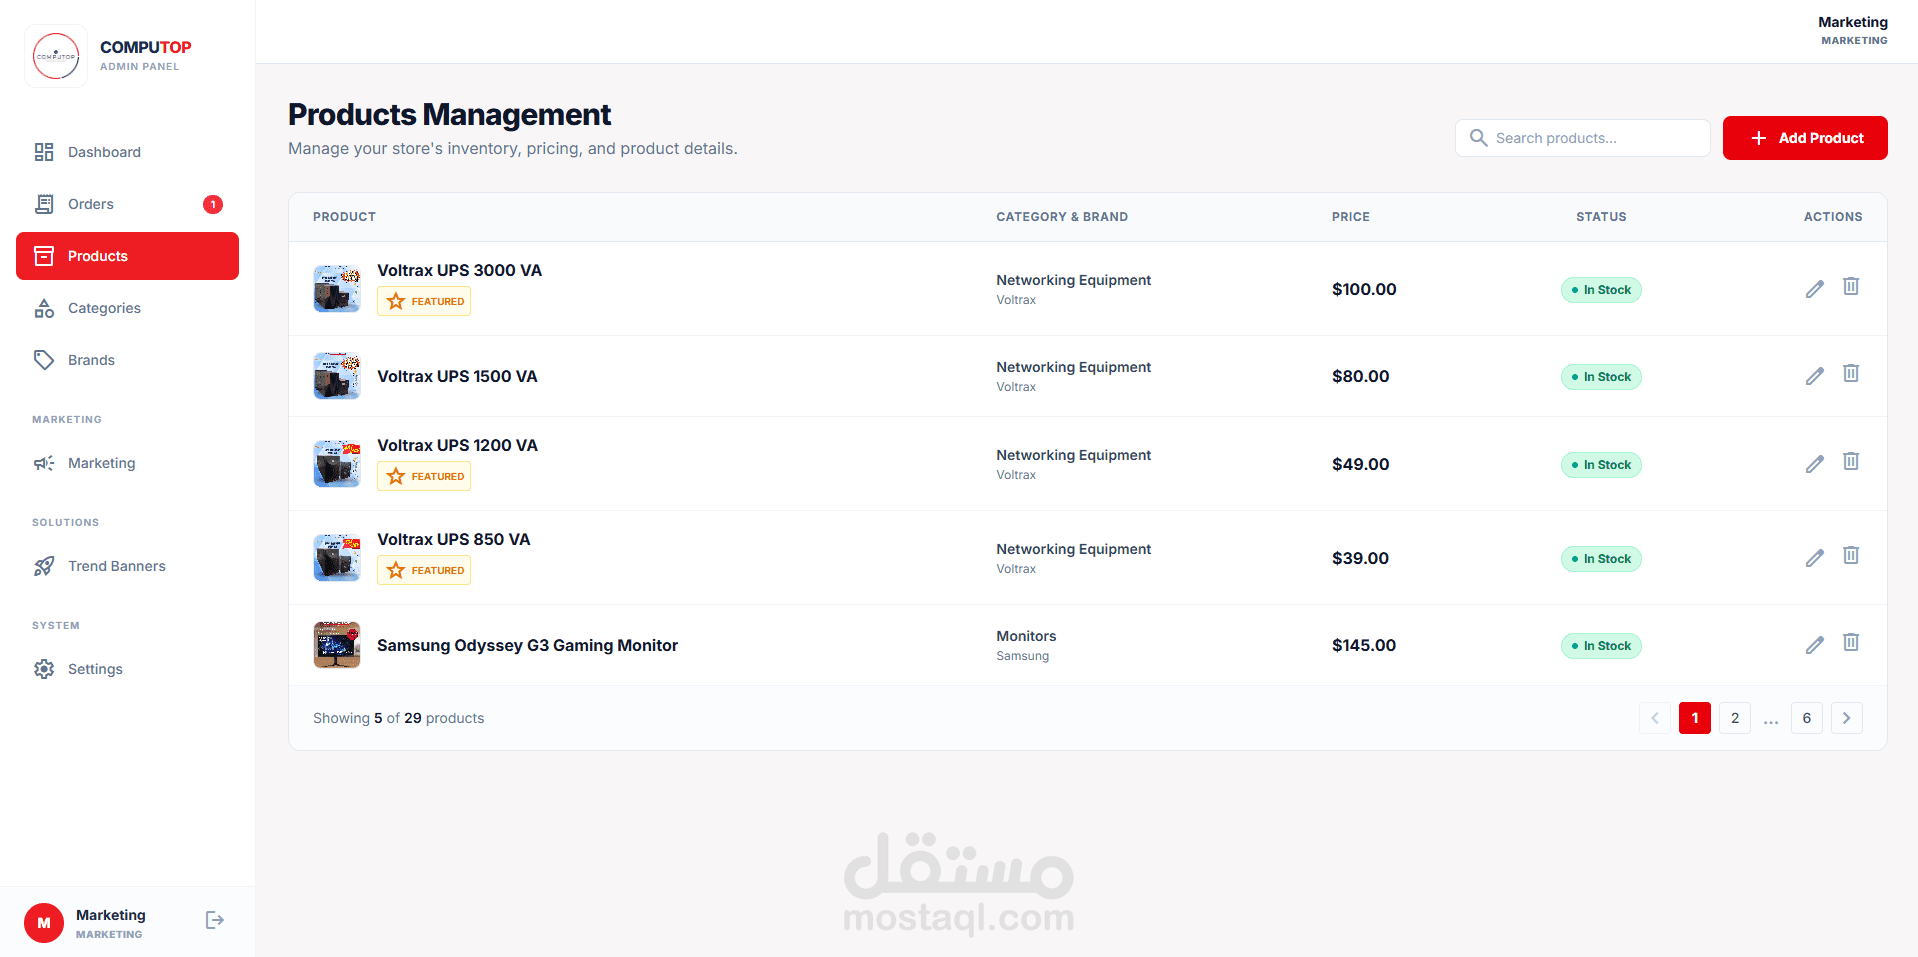Image resolution: width=1918 pixels, height=957 pixels.
Task: Edit Voltrax UPS 3000 VA pencil icon
Action: (x=1815, y=289)
